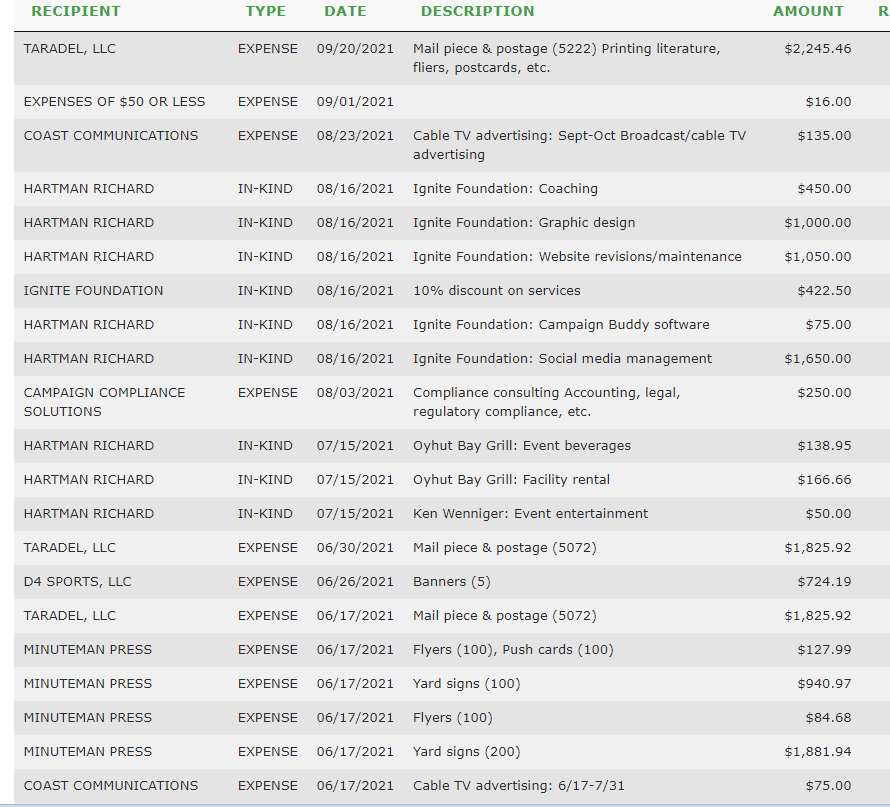Click the IGNITE FOUNDATION recipient cell
890x807 pixels.
[x=93, y=291]
